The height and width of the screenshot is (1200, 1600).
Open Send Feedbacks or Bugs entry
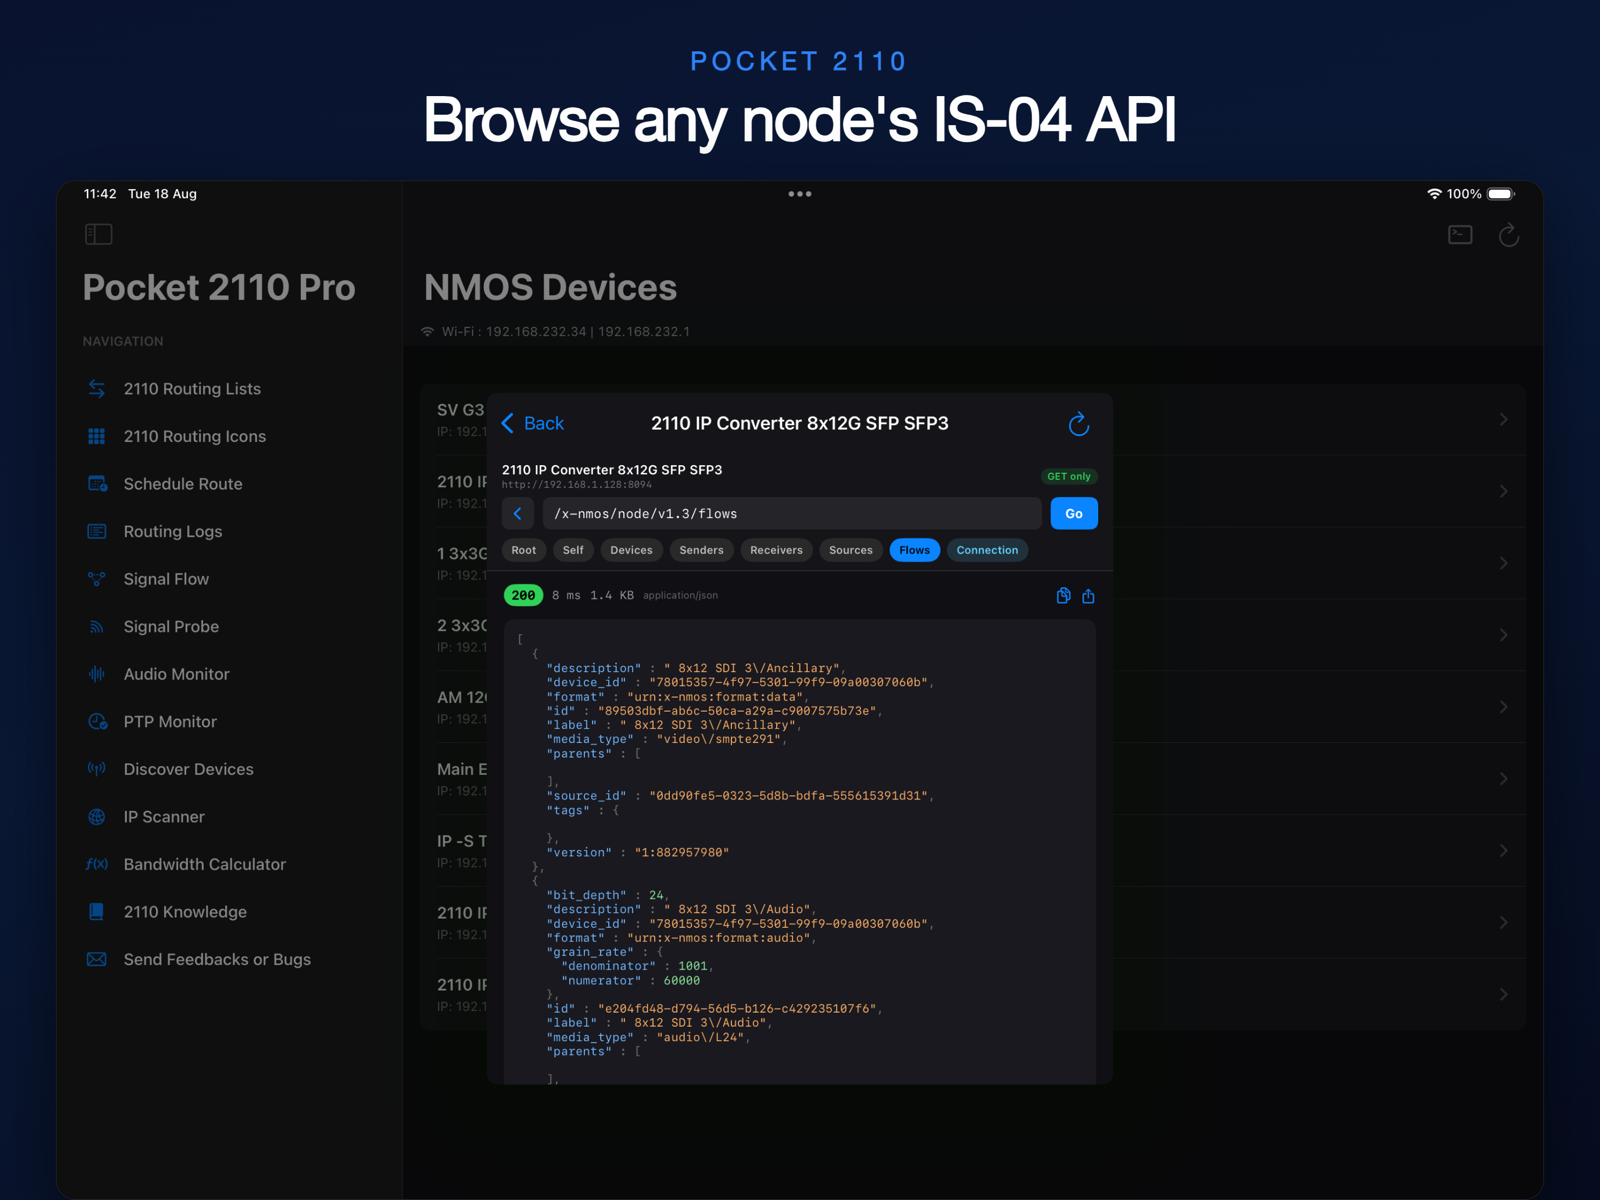point(217,959)
